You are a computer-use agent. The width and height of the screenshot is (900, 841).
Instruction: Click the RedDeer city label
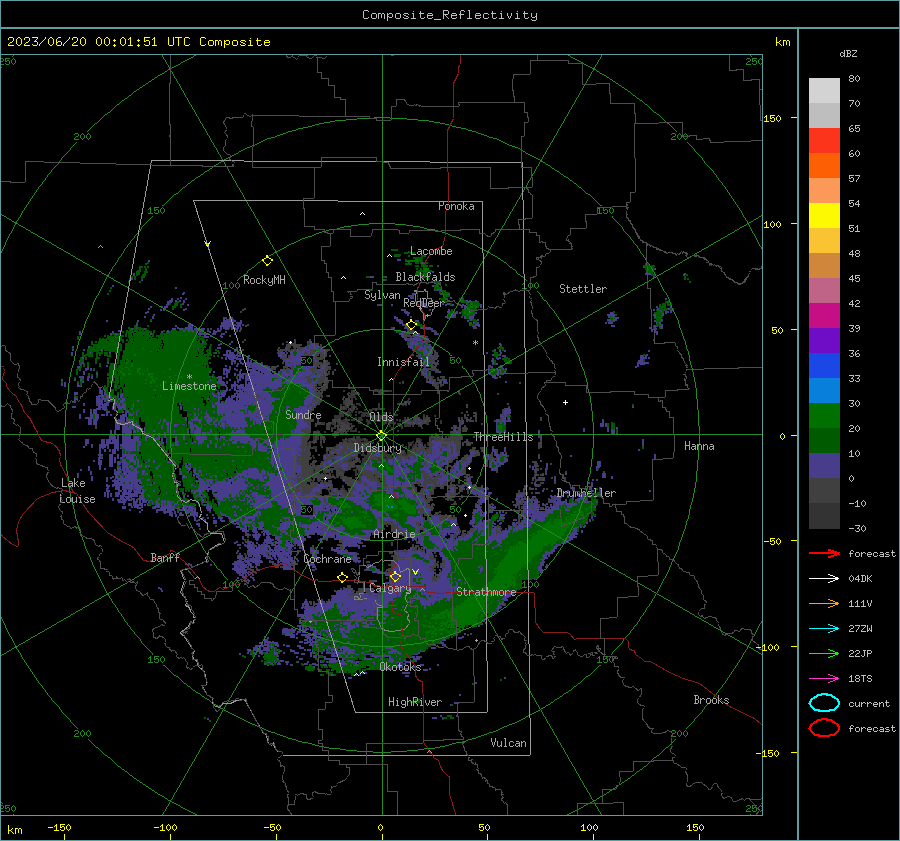pos(424,303)
